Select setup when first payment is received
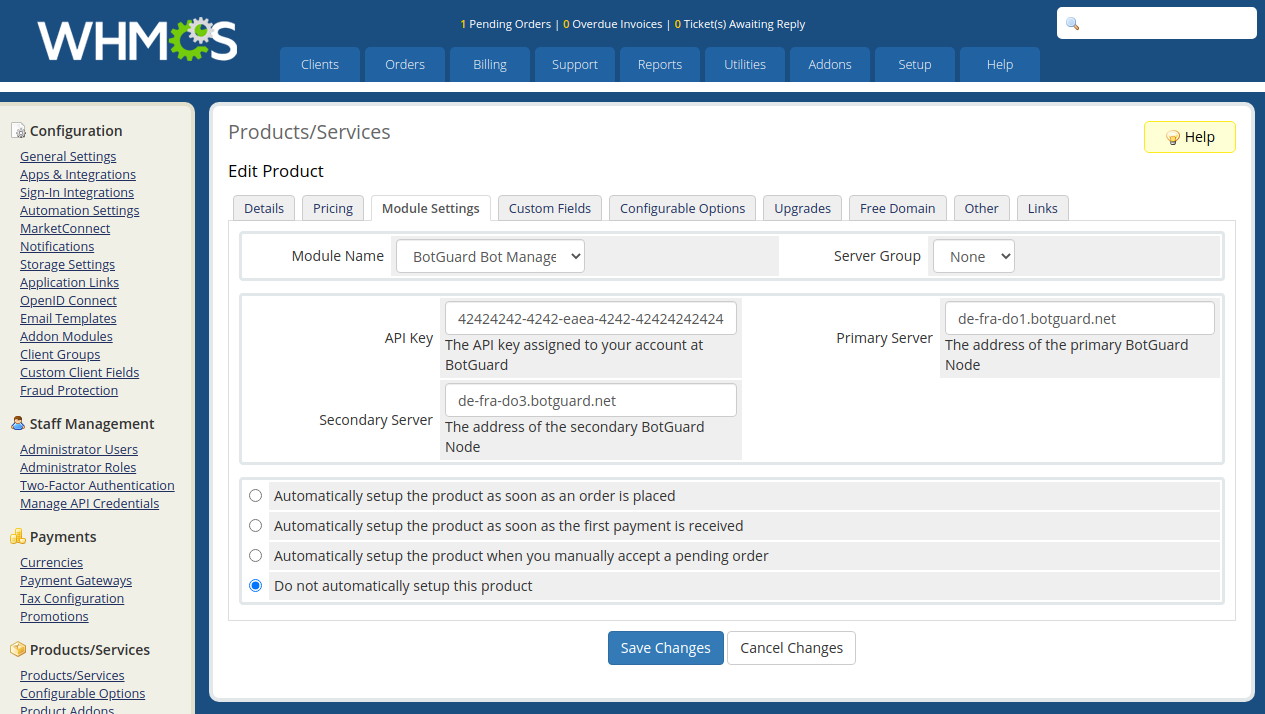This screenshot has width=1265, height=714. coord(256,526)
